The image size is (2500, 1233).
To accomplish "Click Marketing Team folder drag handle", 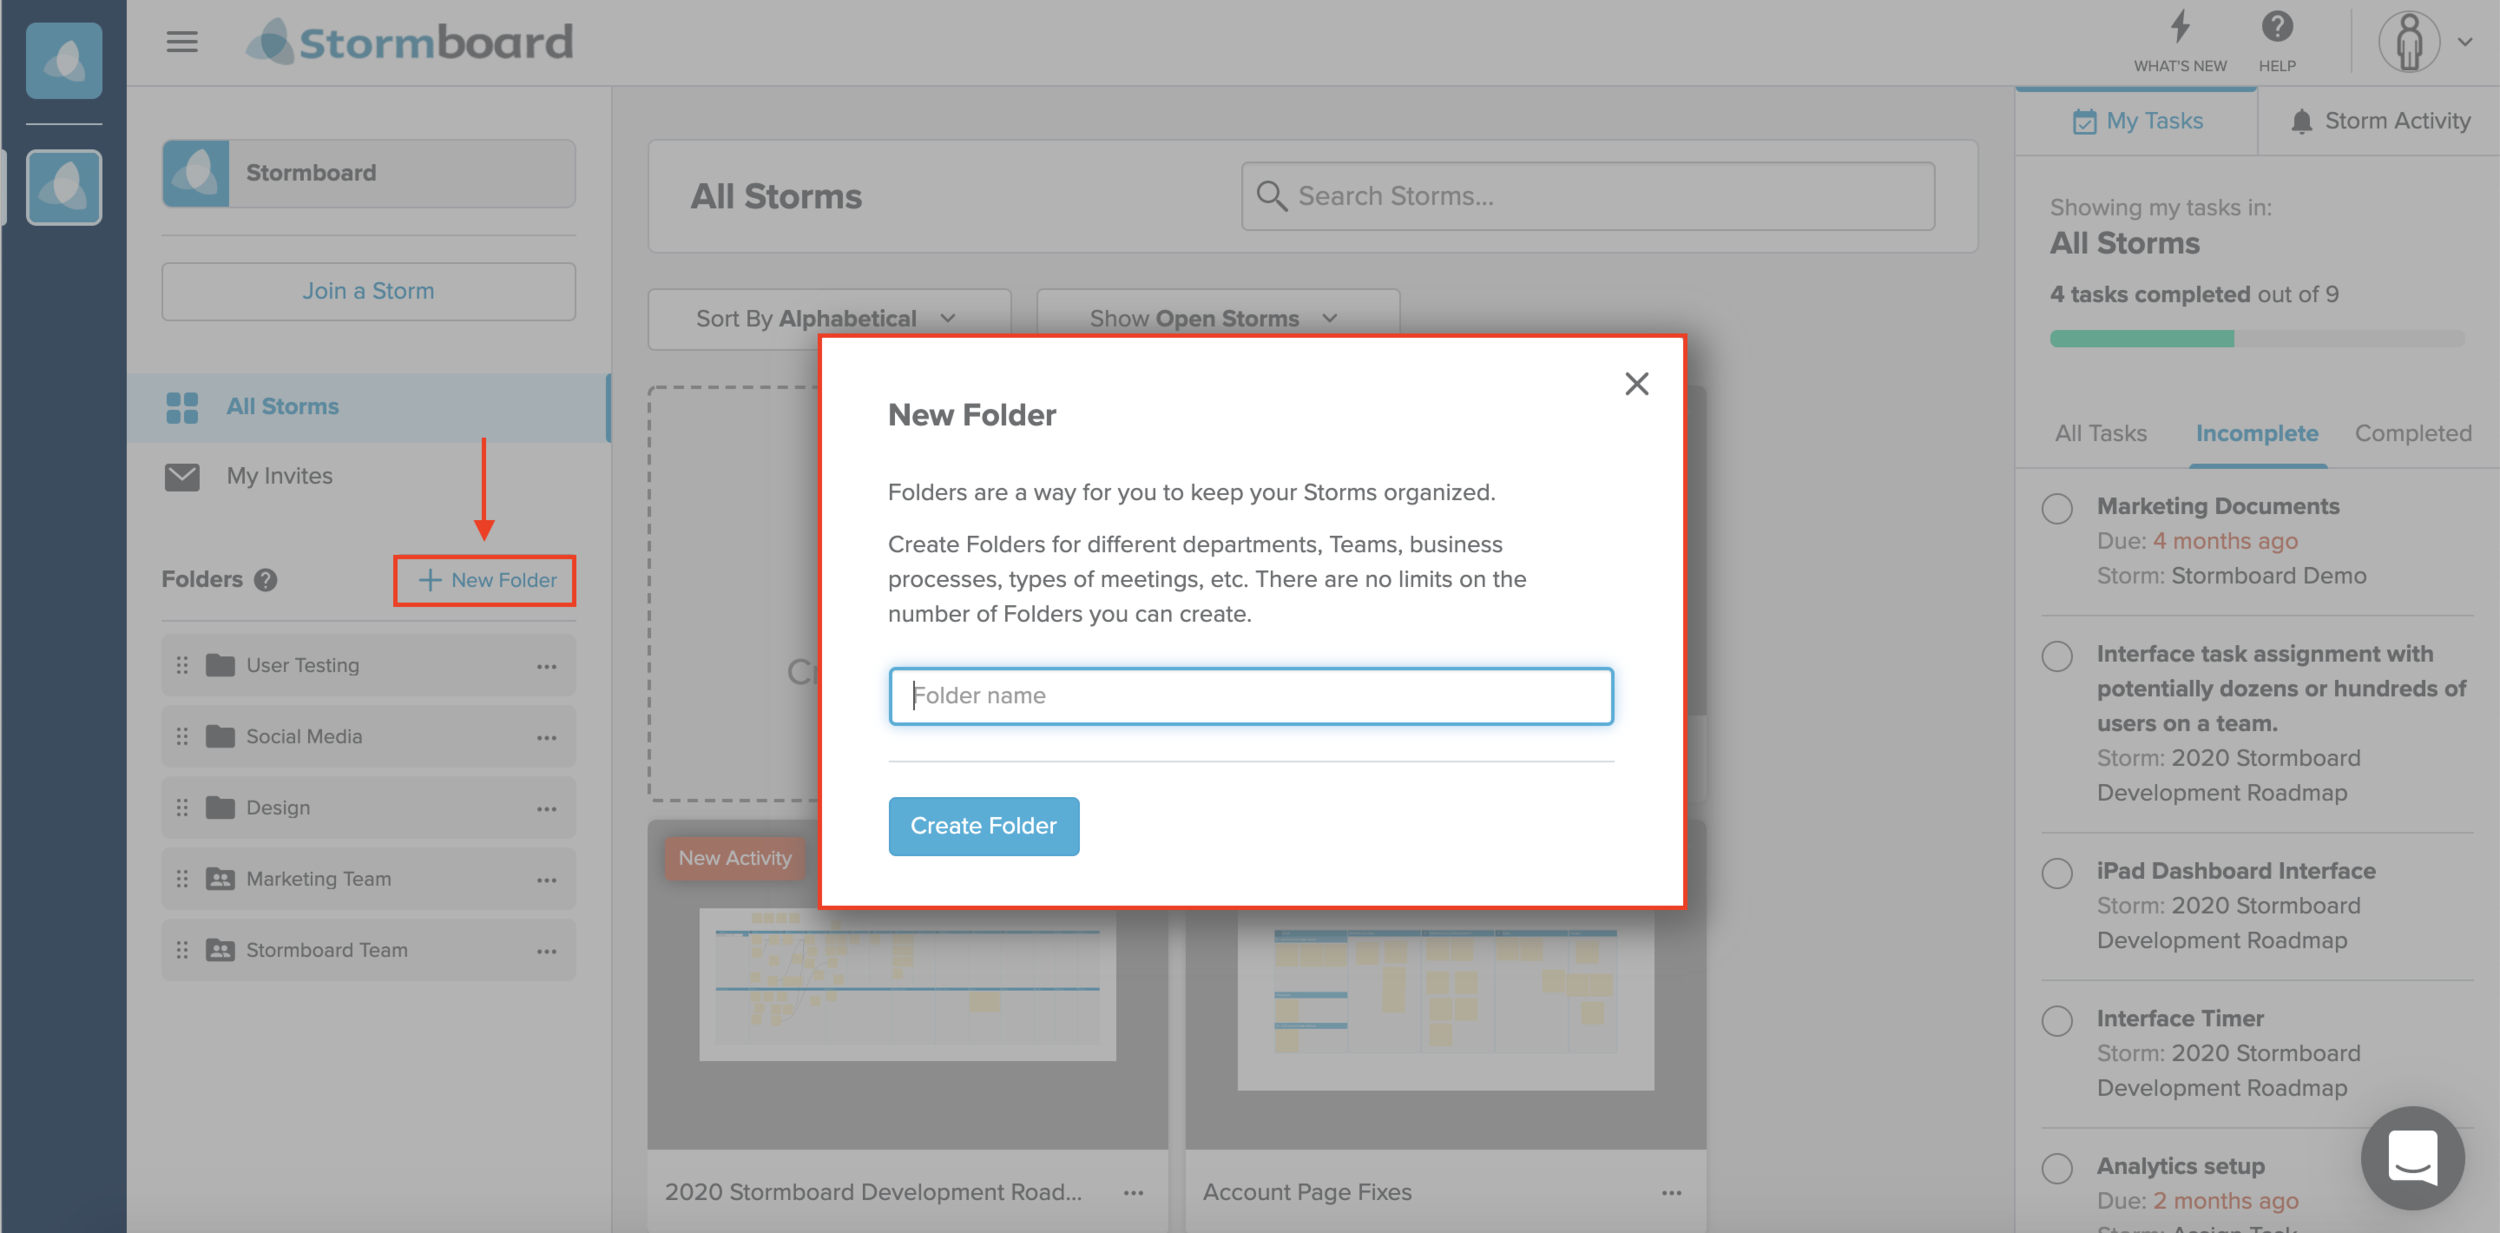I will (182, 878).
